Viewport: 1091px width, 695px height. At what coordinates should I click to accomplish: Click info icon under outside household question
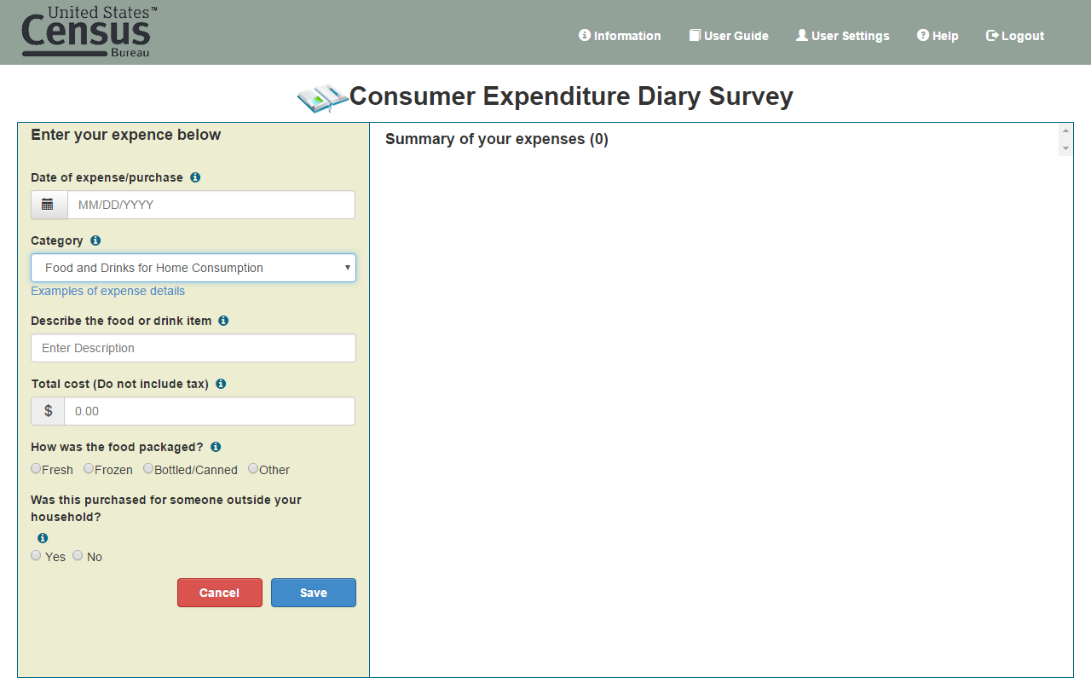click(42, 538)
